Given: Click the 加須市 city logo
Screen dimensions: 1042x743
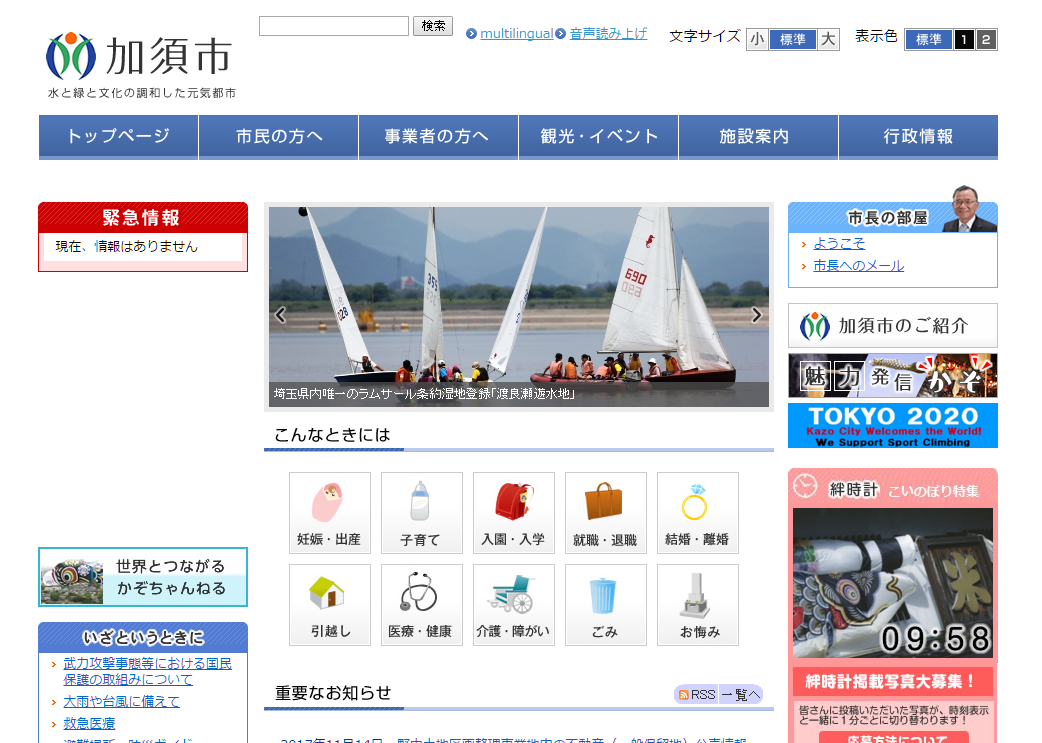Looking at the screenshot, I should tap(140, 65).
